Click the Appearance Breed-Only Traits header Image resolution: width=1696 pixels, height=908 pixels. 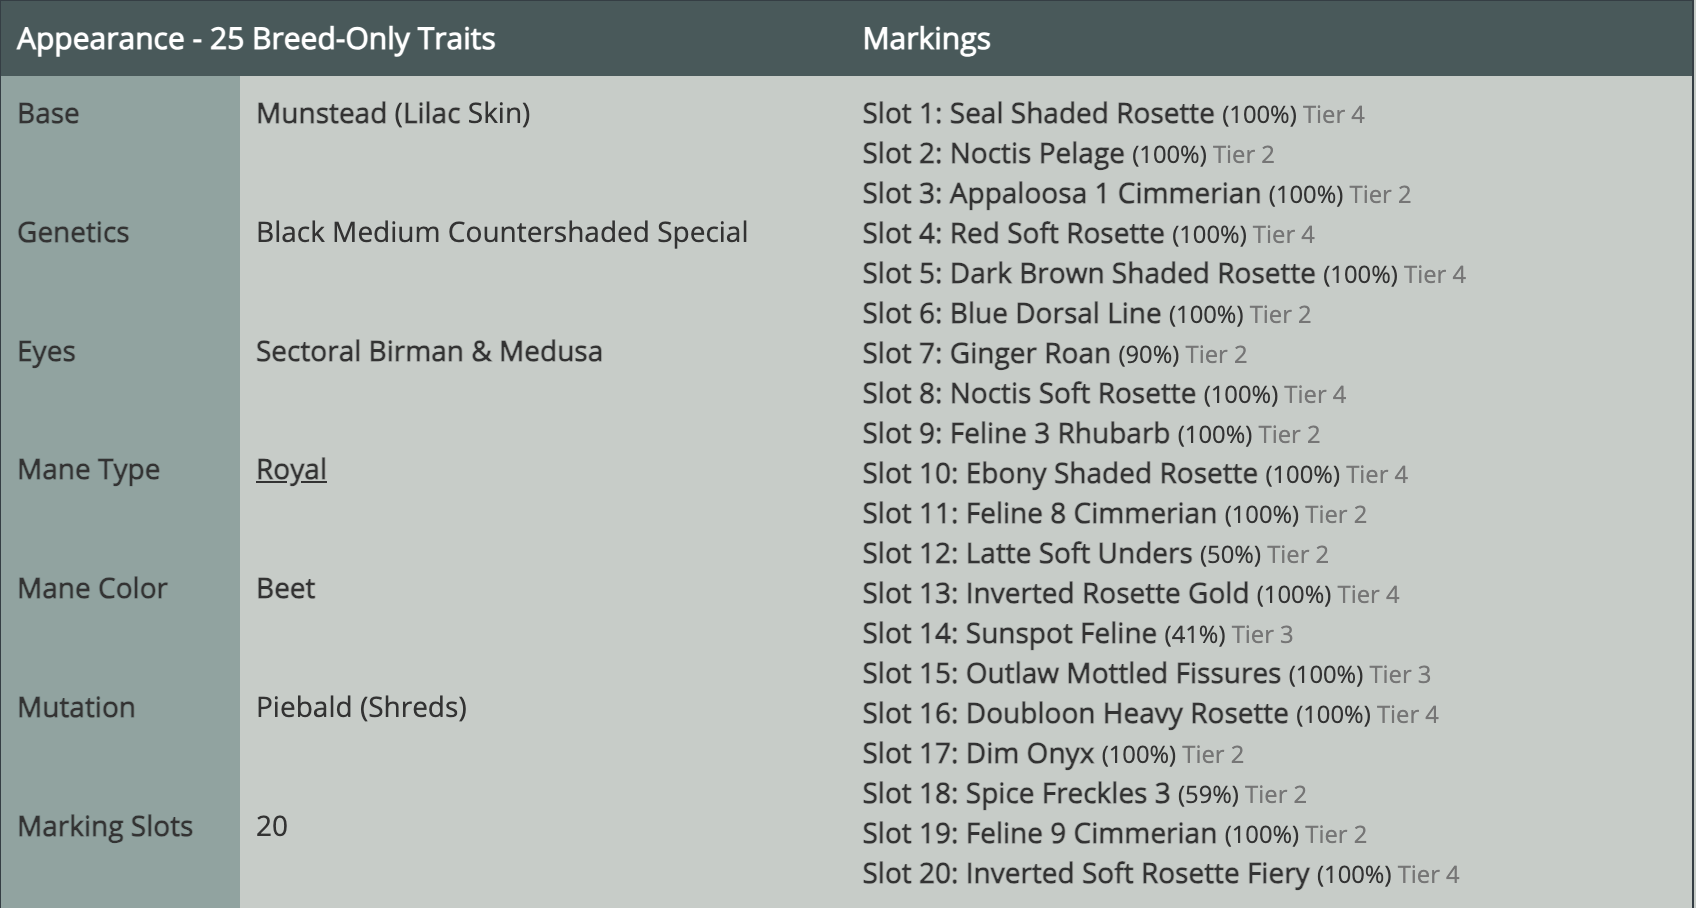[x=256, y=39]
